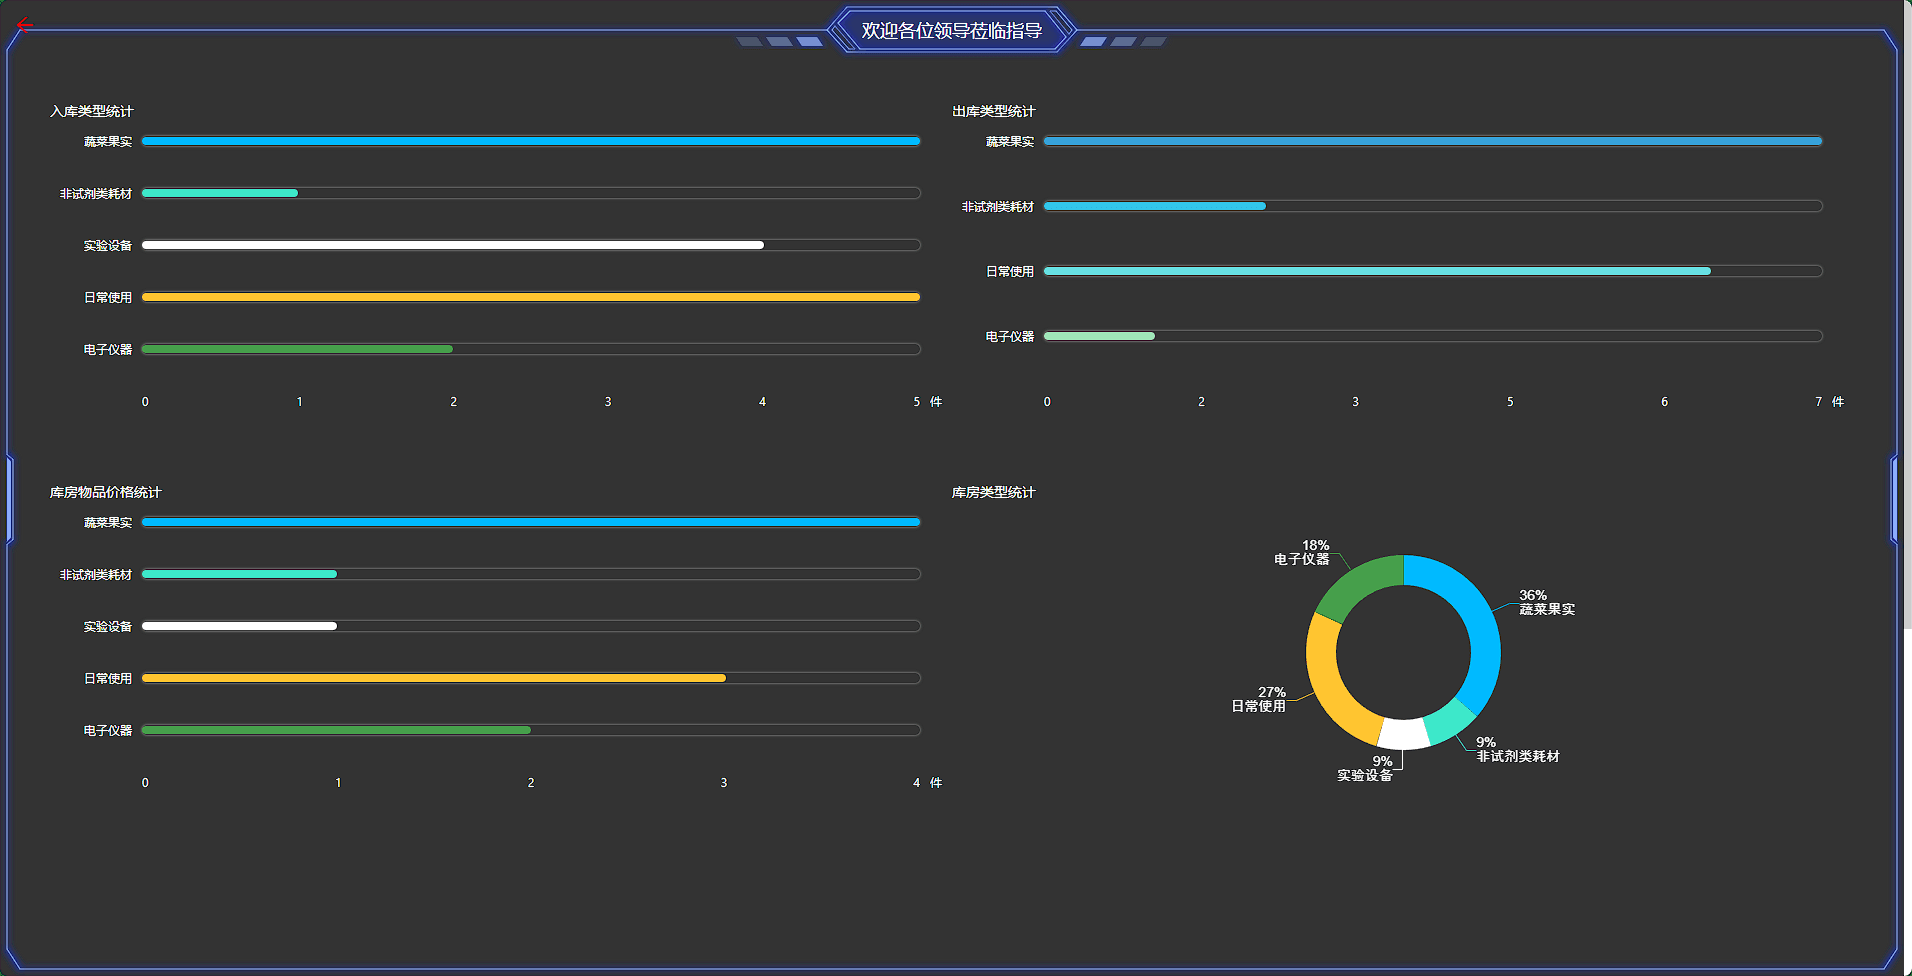Select the 非试剂类耗材 bar in 库房物品价格统计
This screenshot has height=976, width=1912.
[x=239, y=574]
